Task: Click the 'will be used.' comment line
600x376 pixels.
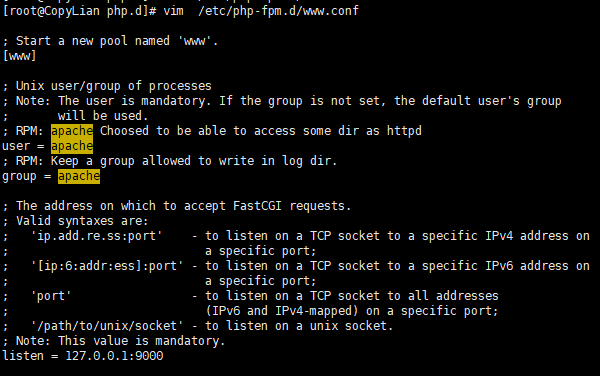Action: pos(103,116)
